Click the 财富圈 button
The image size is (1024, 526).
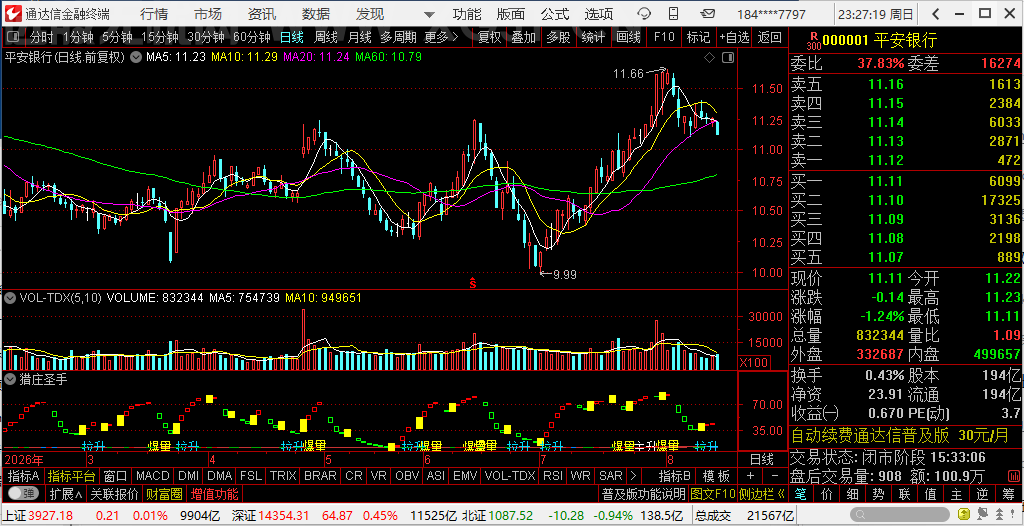(x=164, y=493)
